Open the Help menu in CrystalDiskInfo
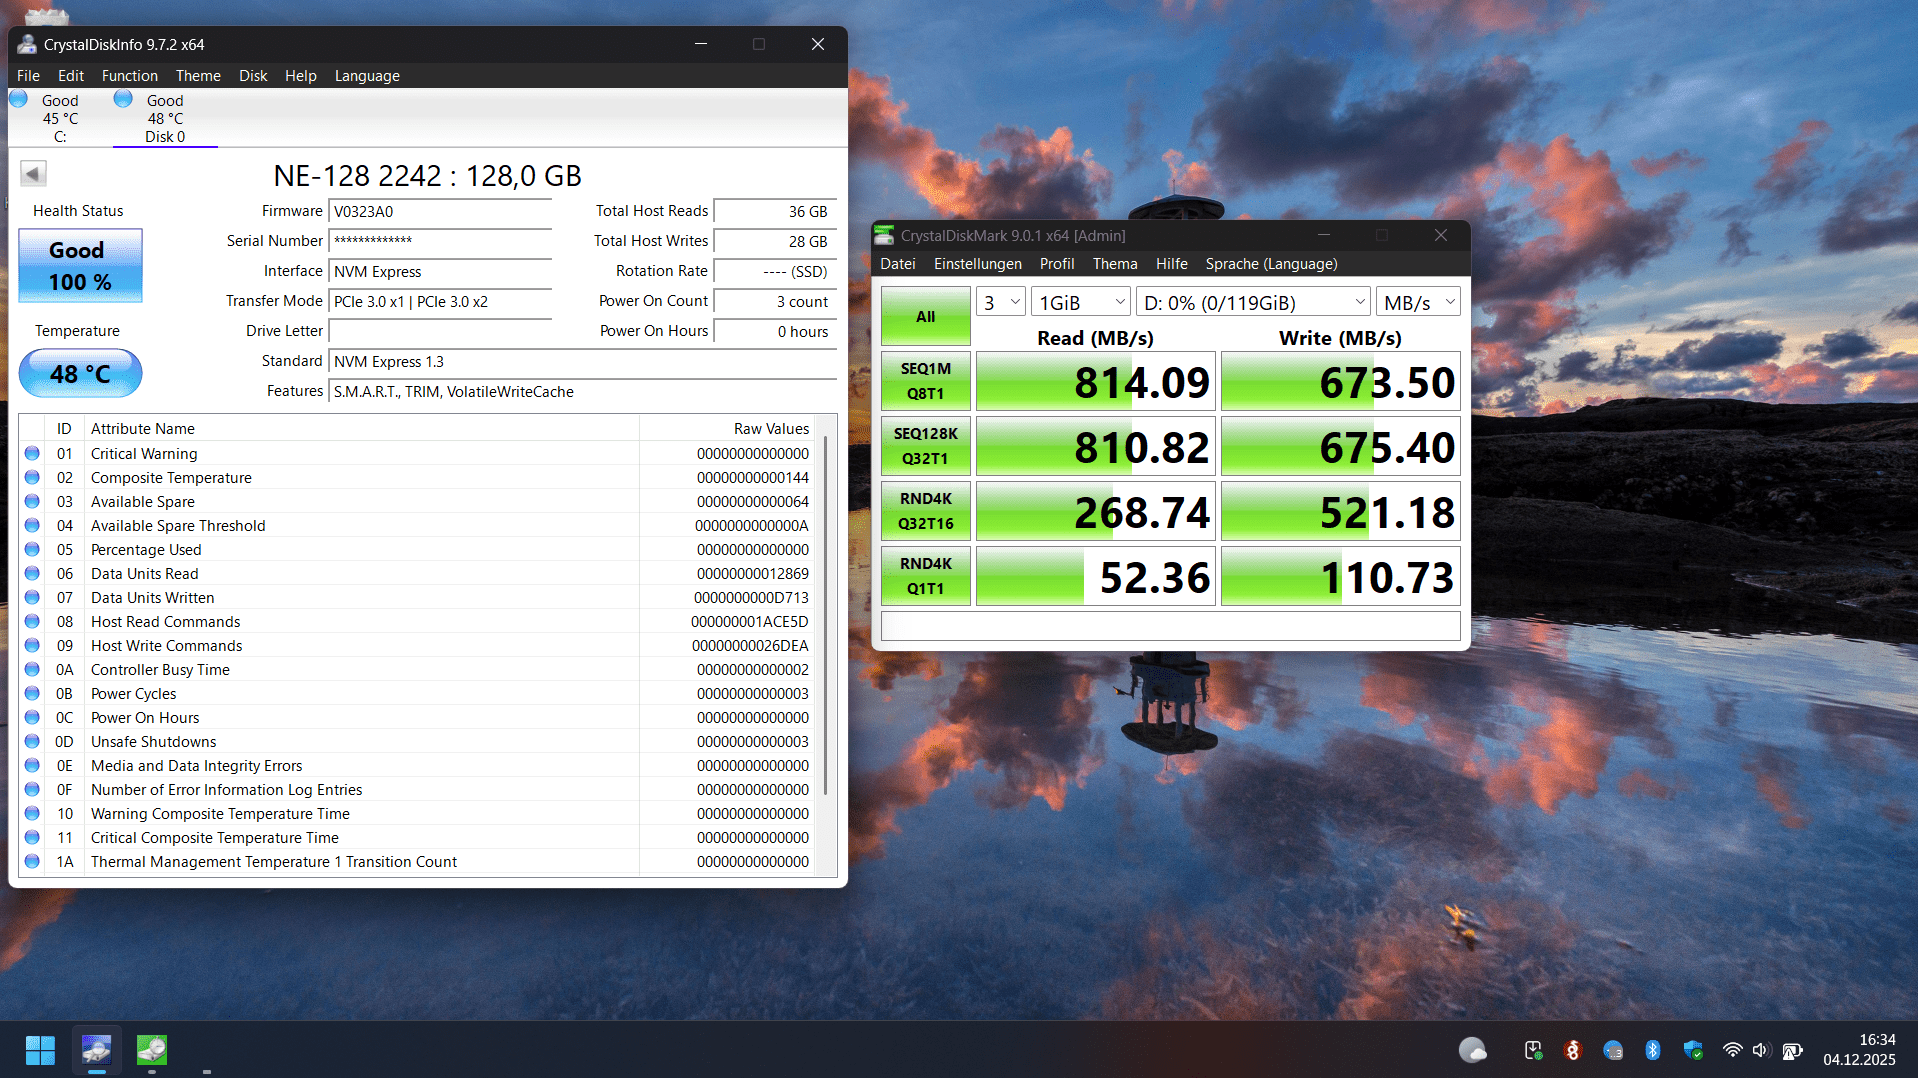The width and height of the screenshot is (1918, 1078). pyautogui.click(x=301, y=76)
